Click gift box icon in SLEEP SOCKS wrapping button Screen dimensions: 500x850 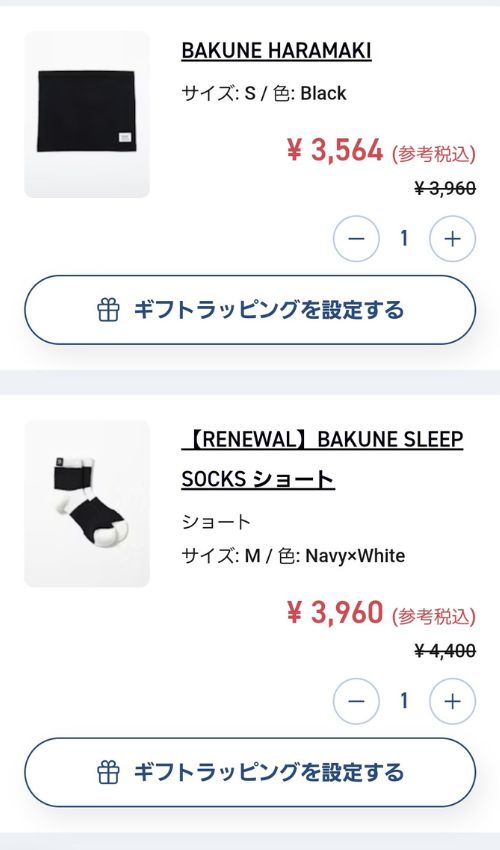(108, 772)
